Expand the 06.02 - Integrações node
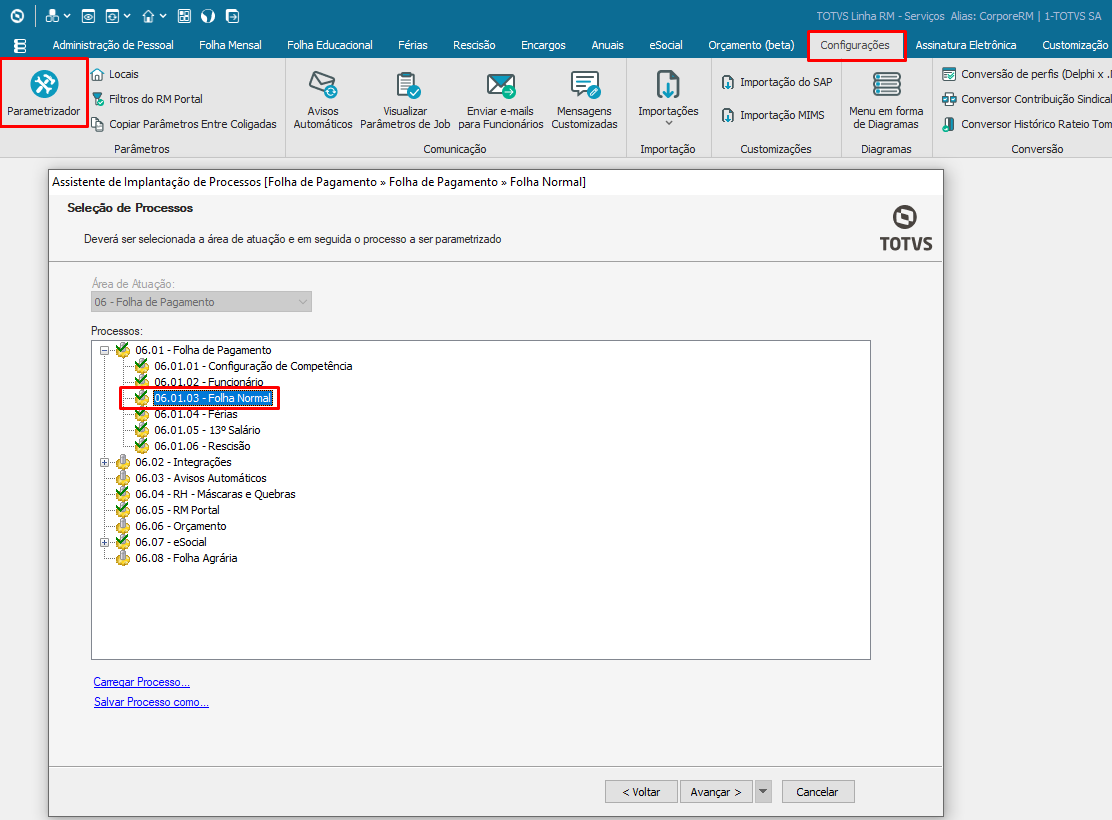 point(104,462)
